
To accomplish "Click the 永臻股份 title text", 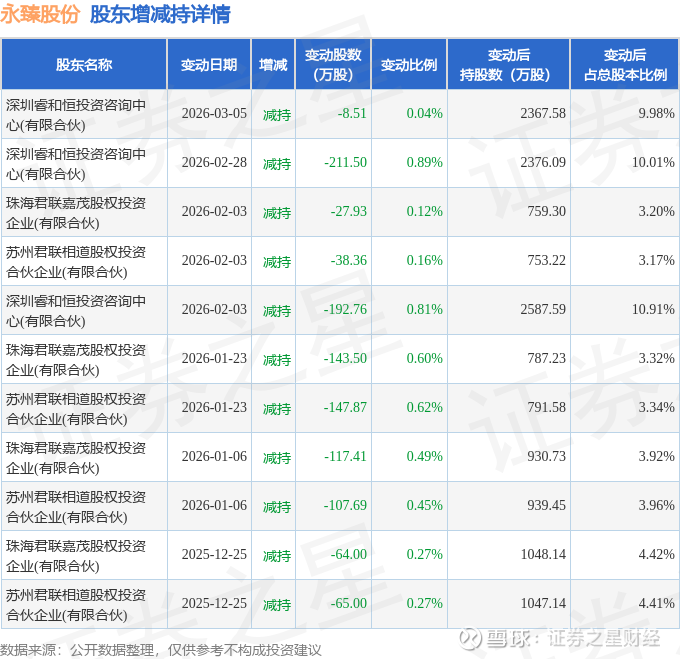I will coord(40,14).
